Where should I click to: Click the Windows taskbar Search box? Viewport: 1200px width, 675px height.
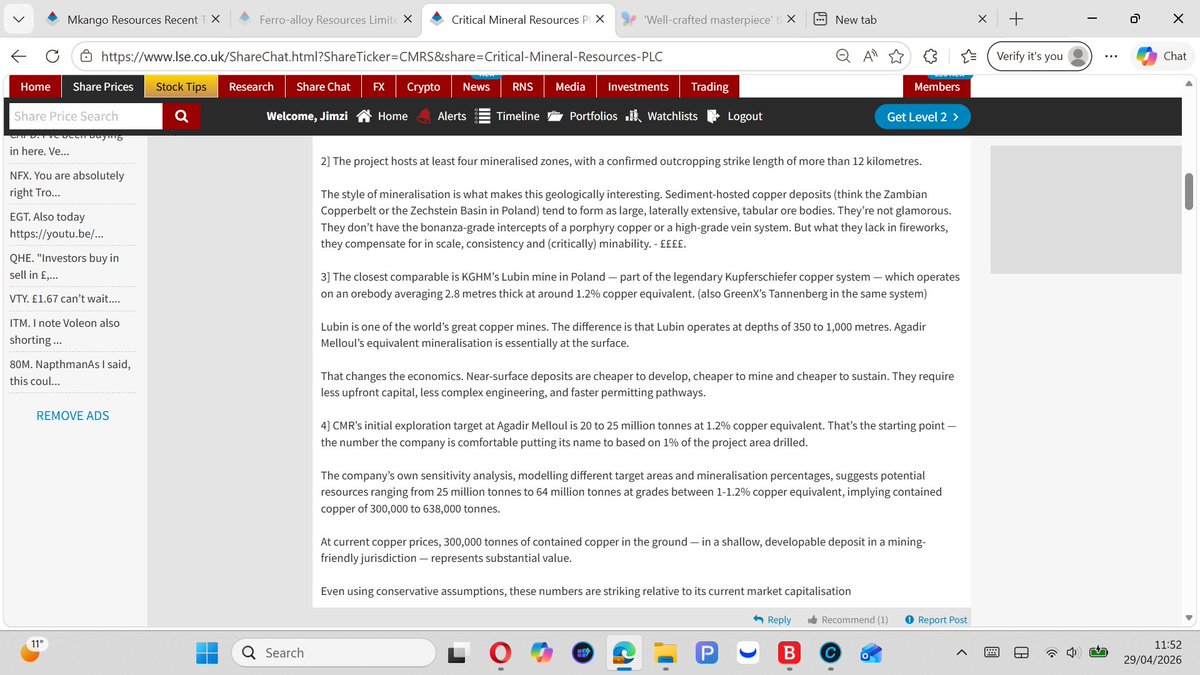tap(334, 653)
